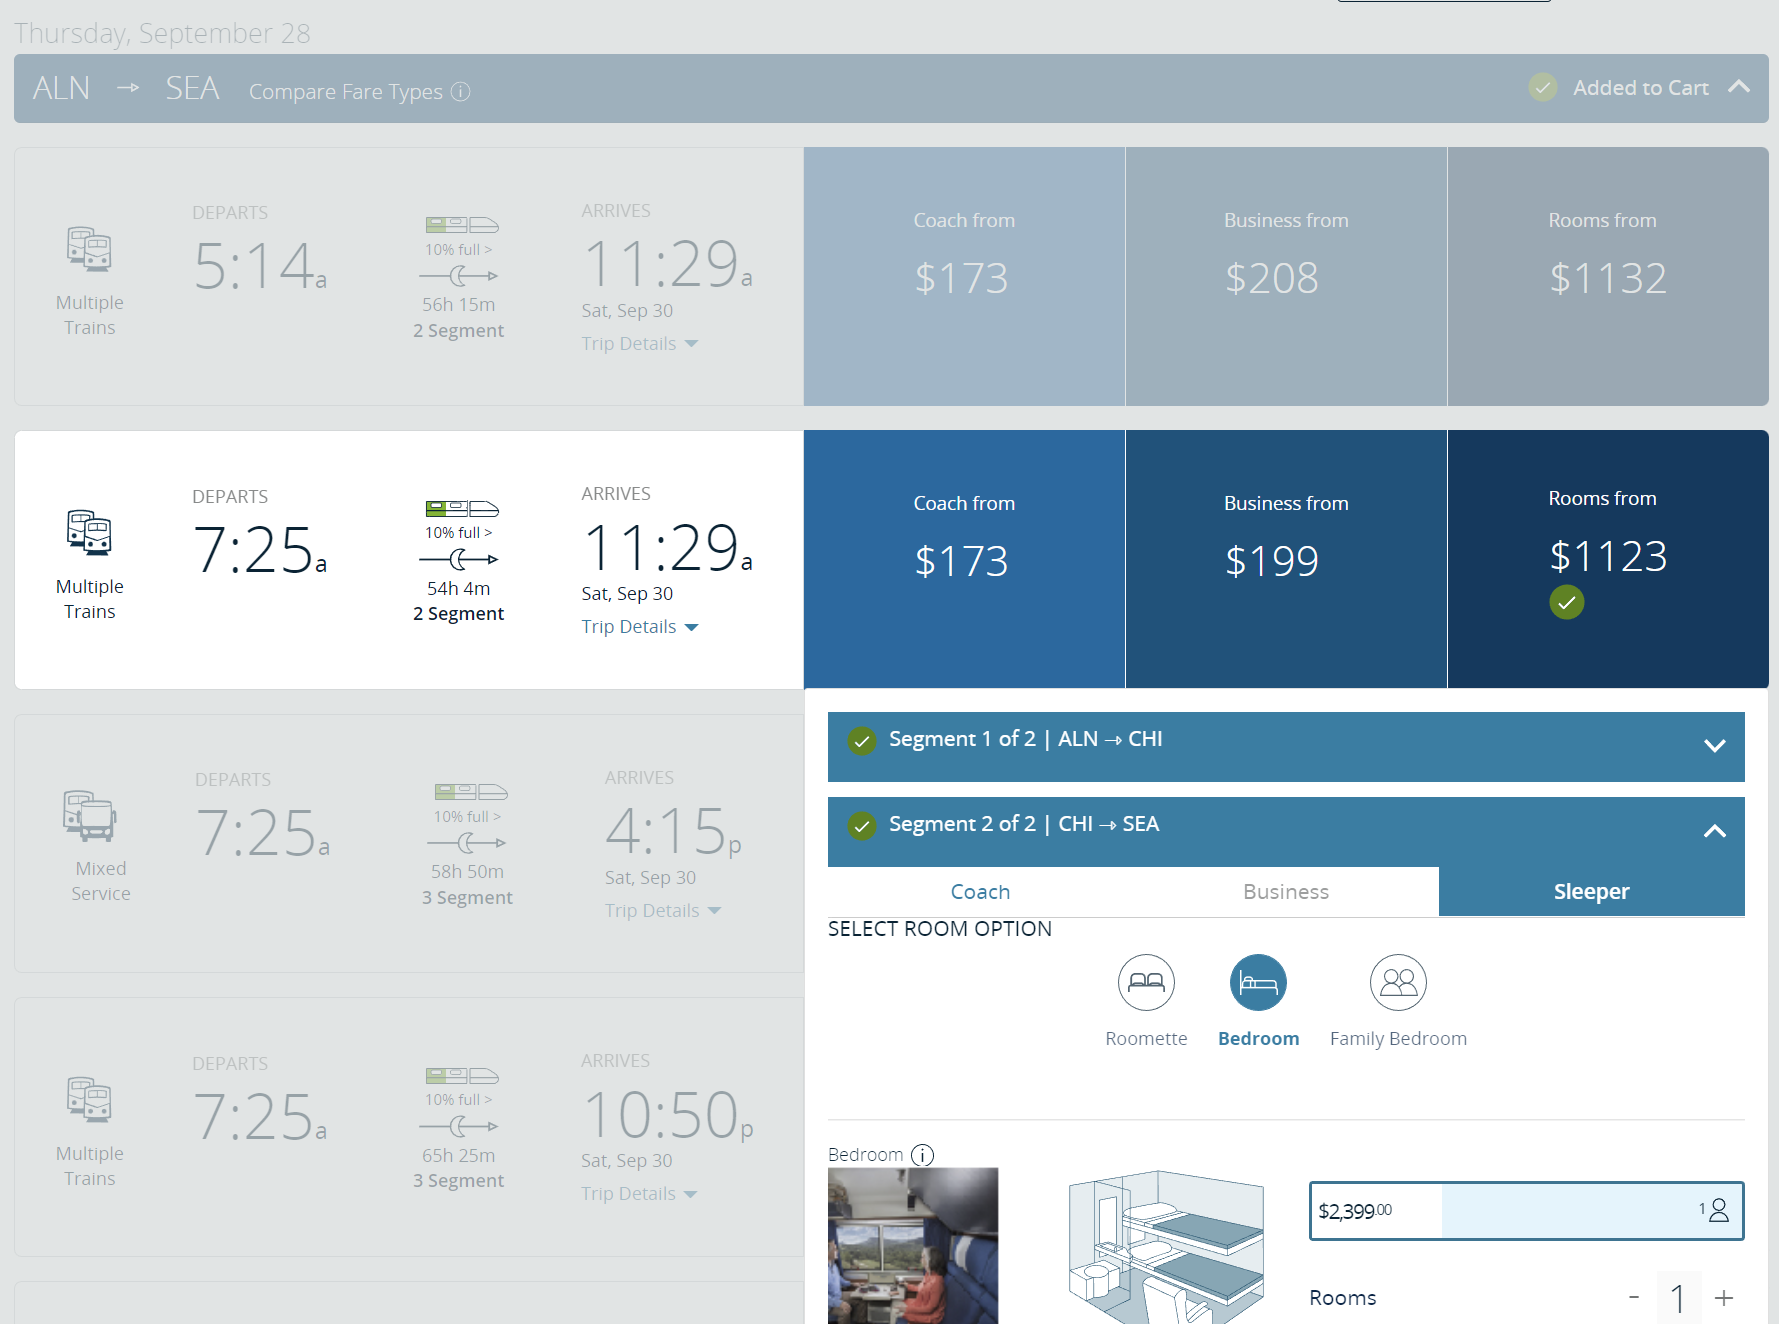Switch to the Business tab

[x=1285, y=892]
